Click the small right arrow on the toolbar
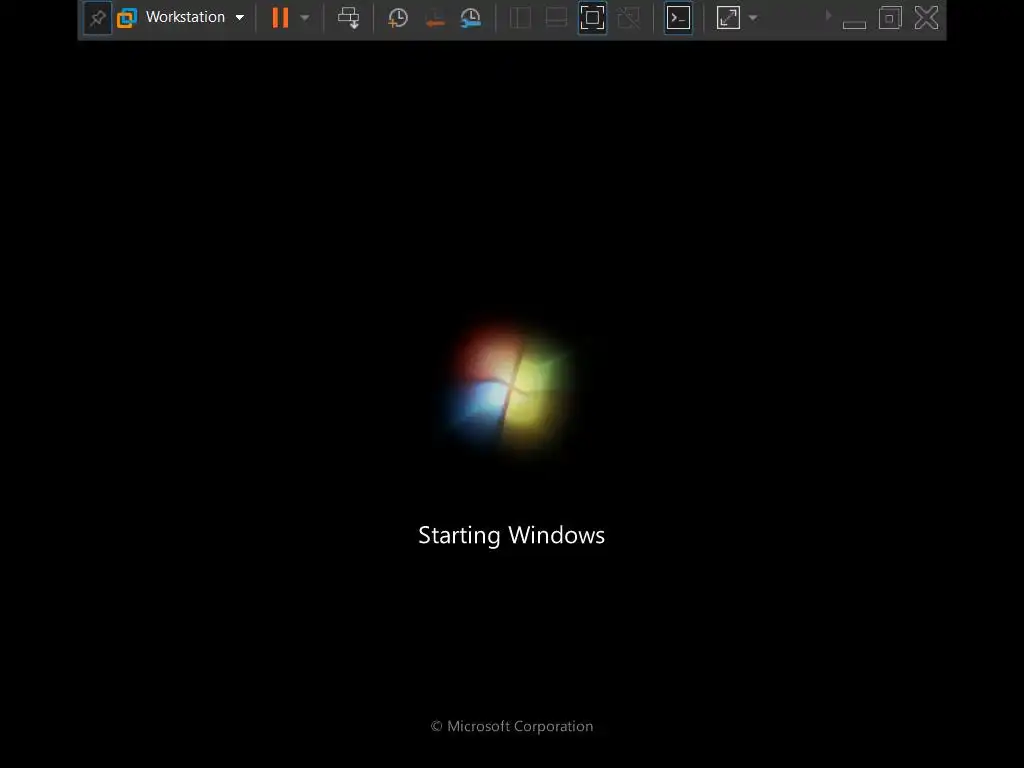This screenshot has height=768, width=1024. tap(829, 15)
